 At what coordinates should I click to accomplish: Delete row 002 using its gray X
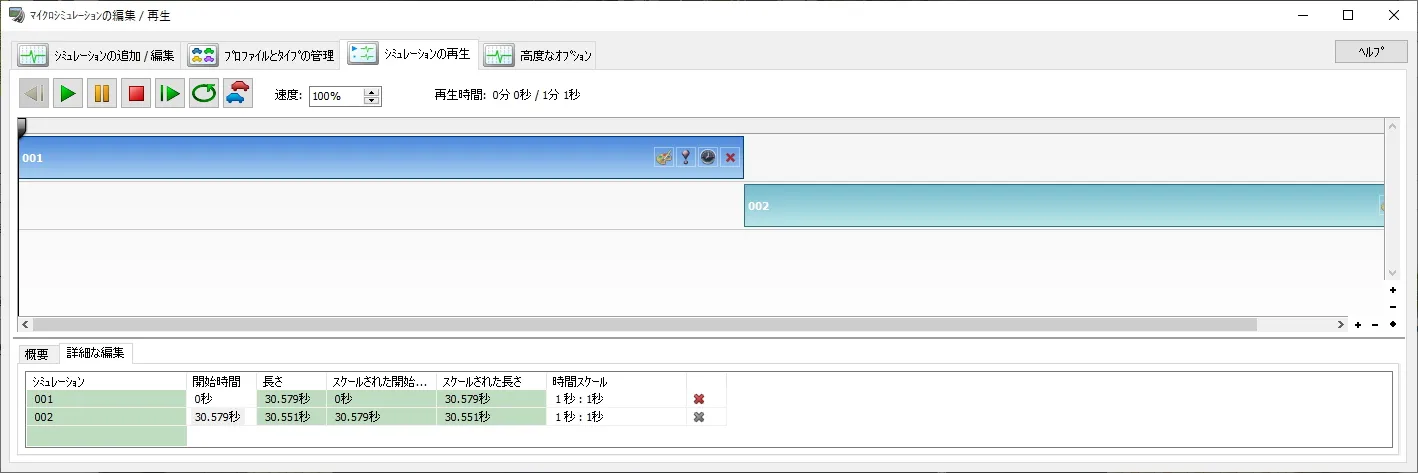(699, 417)
